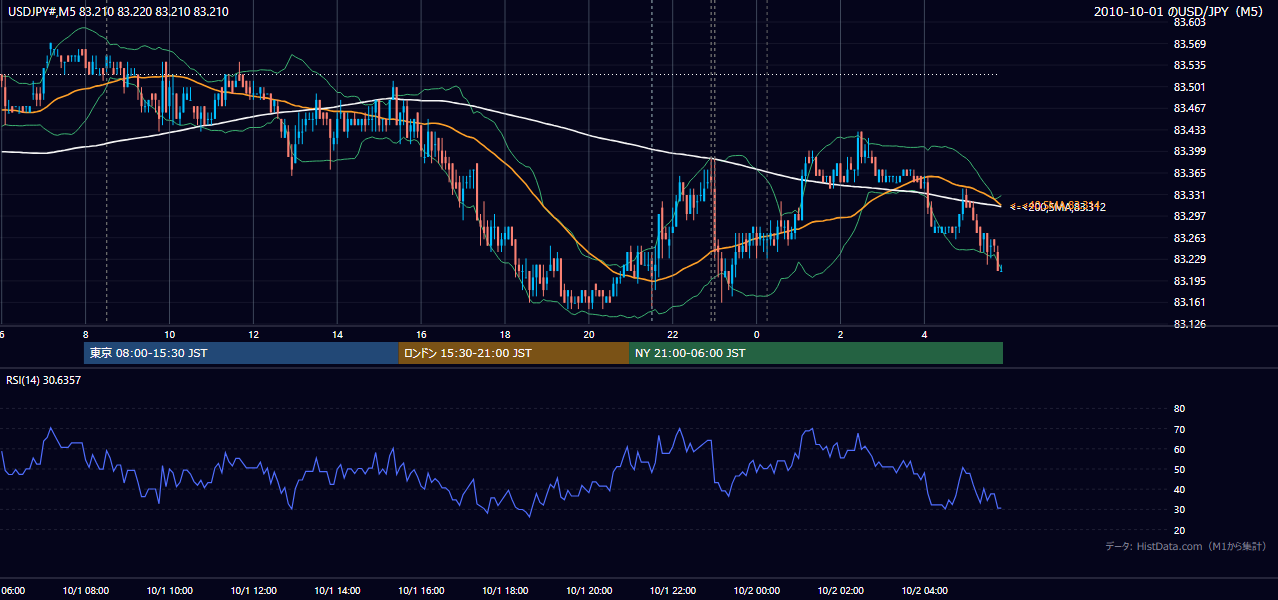This screenshot has height=600, width=1278.
Task: Click the データ: HistData.com source credit
Action: [x=1185, y=546]
